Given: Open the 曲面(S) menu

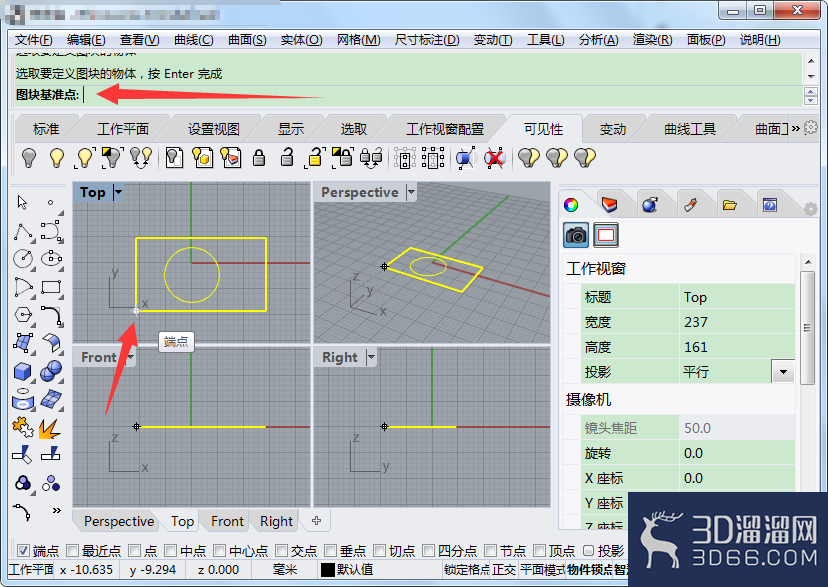Looking at the screenshot, I should click(x=247, y=40).
